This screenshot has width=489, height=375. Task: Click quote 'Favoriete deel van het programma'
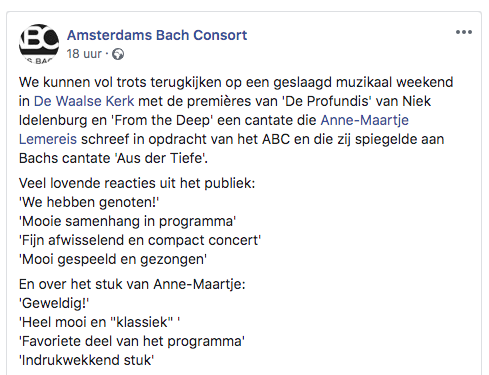pos(132,341)
